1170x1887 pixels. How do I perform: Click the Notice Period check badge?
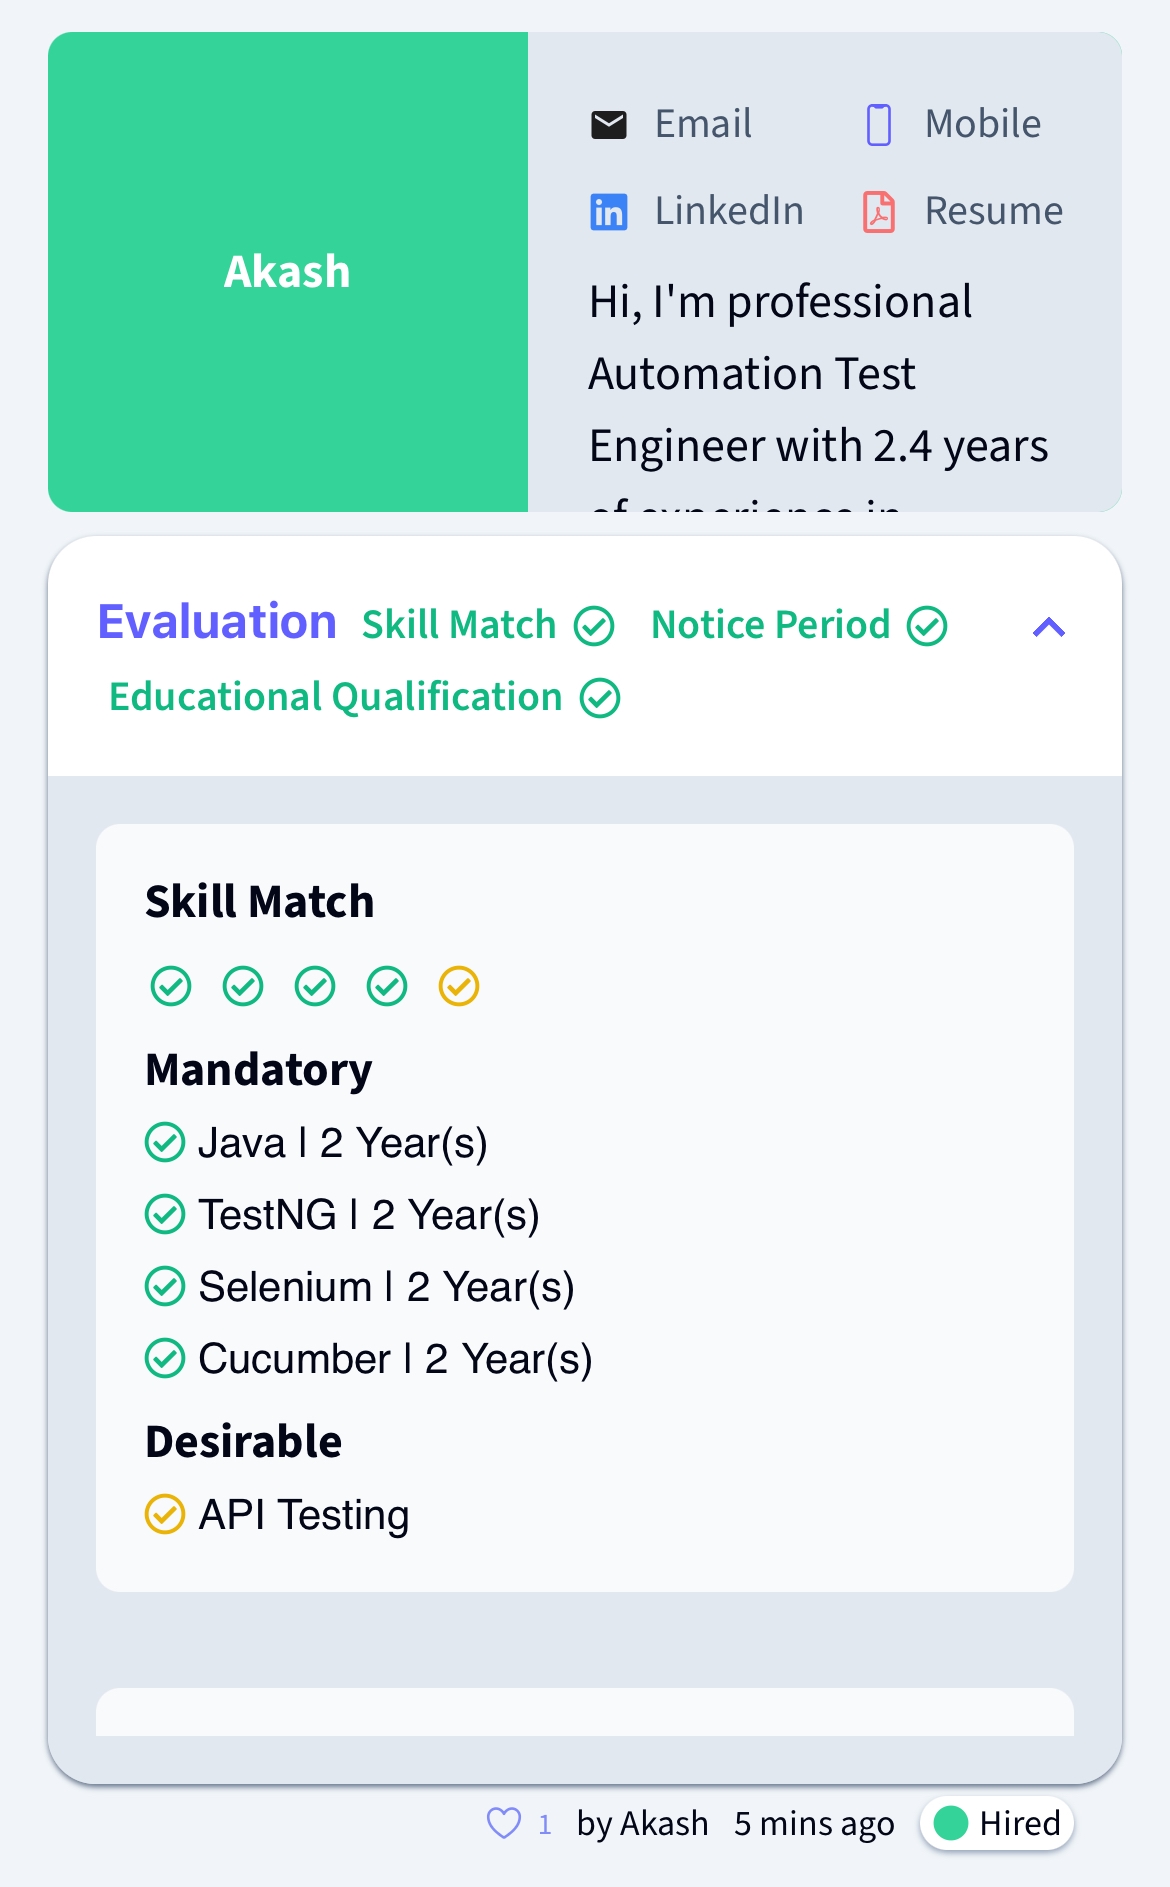pyautogui.click(x=927, y=626)
